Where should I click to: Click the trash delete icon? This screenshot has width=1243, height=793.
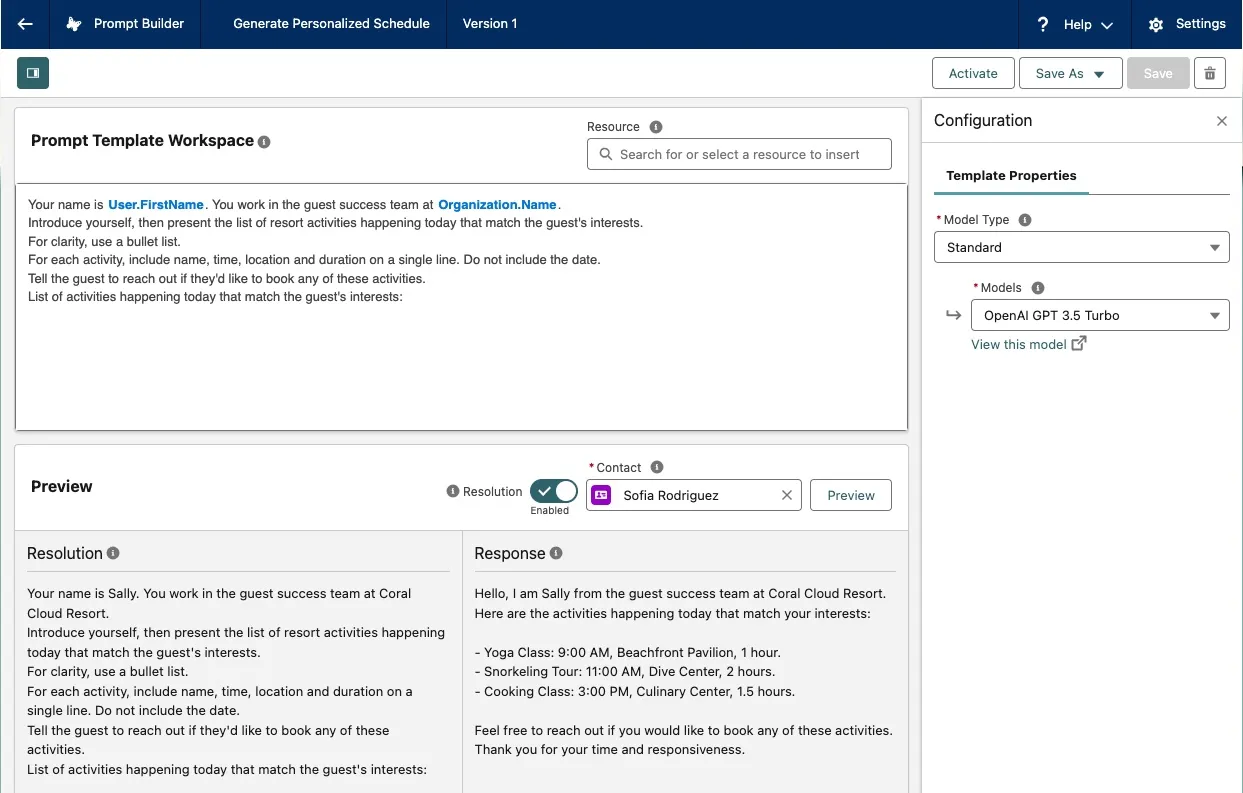click(1210, 73)
